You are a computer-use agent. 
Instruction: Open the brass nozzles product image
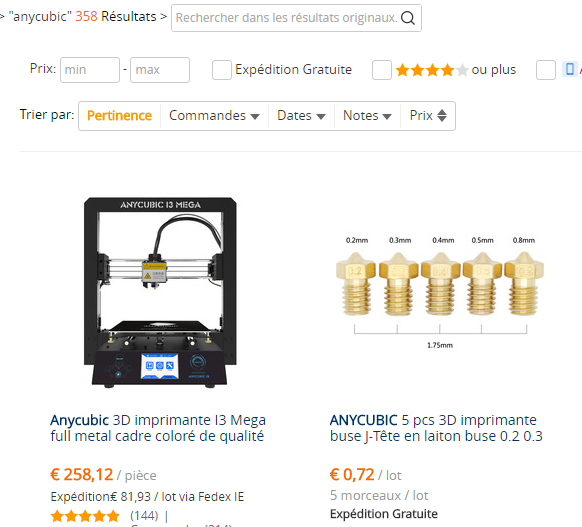pos(440,292)
